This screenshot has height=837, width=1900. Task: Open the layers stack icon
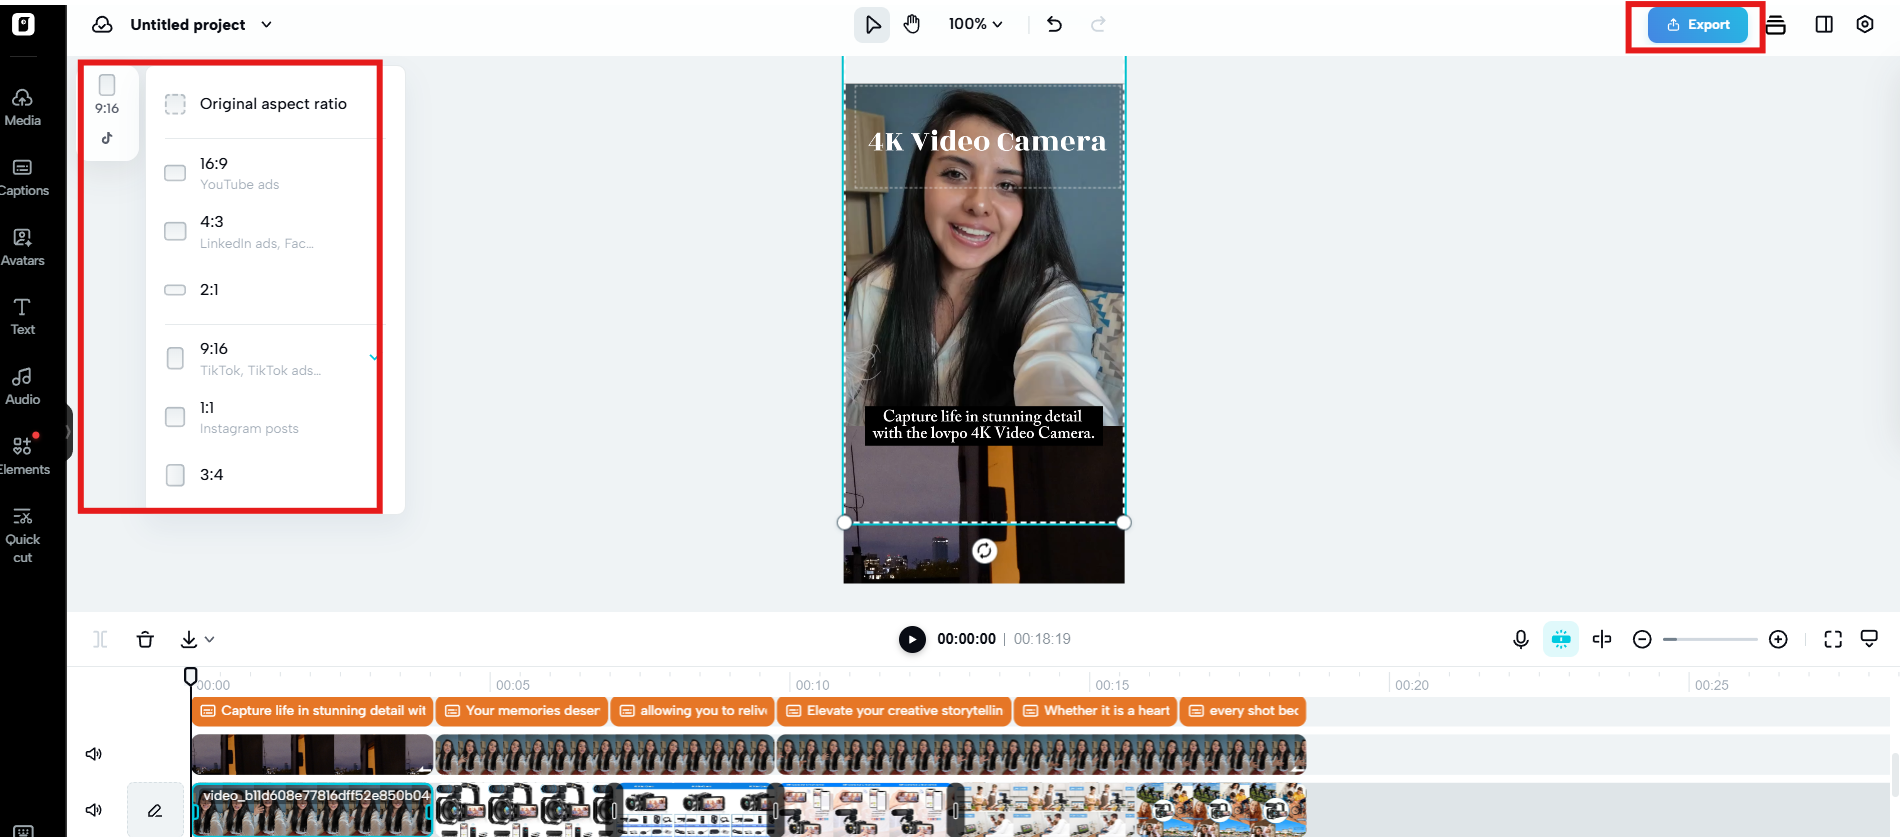point(1776,25)
